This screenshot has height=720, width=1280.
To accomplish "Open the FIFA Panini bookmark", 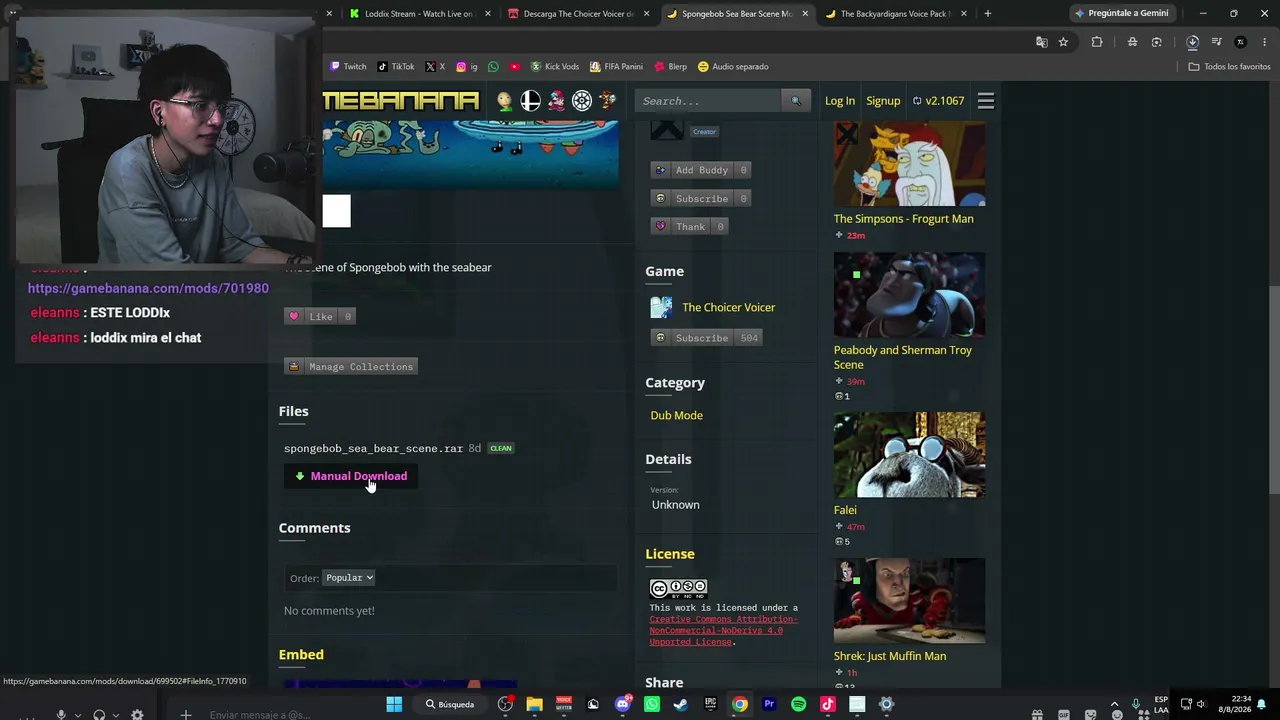I will pyautogui.click(x=616, y=67).
